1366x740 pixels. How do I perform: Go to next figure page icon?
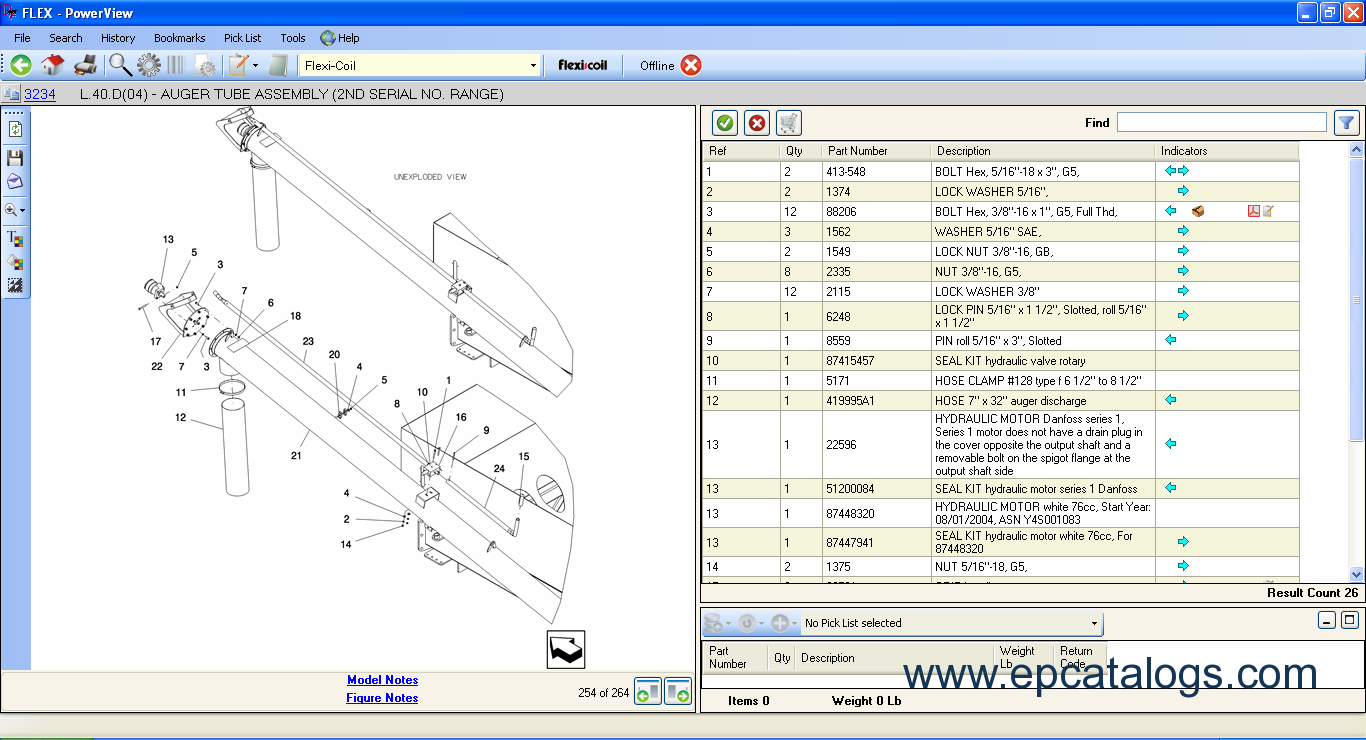click(678, 692)
